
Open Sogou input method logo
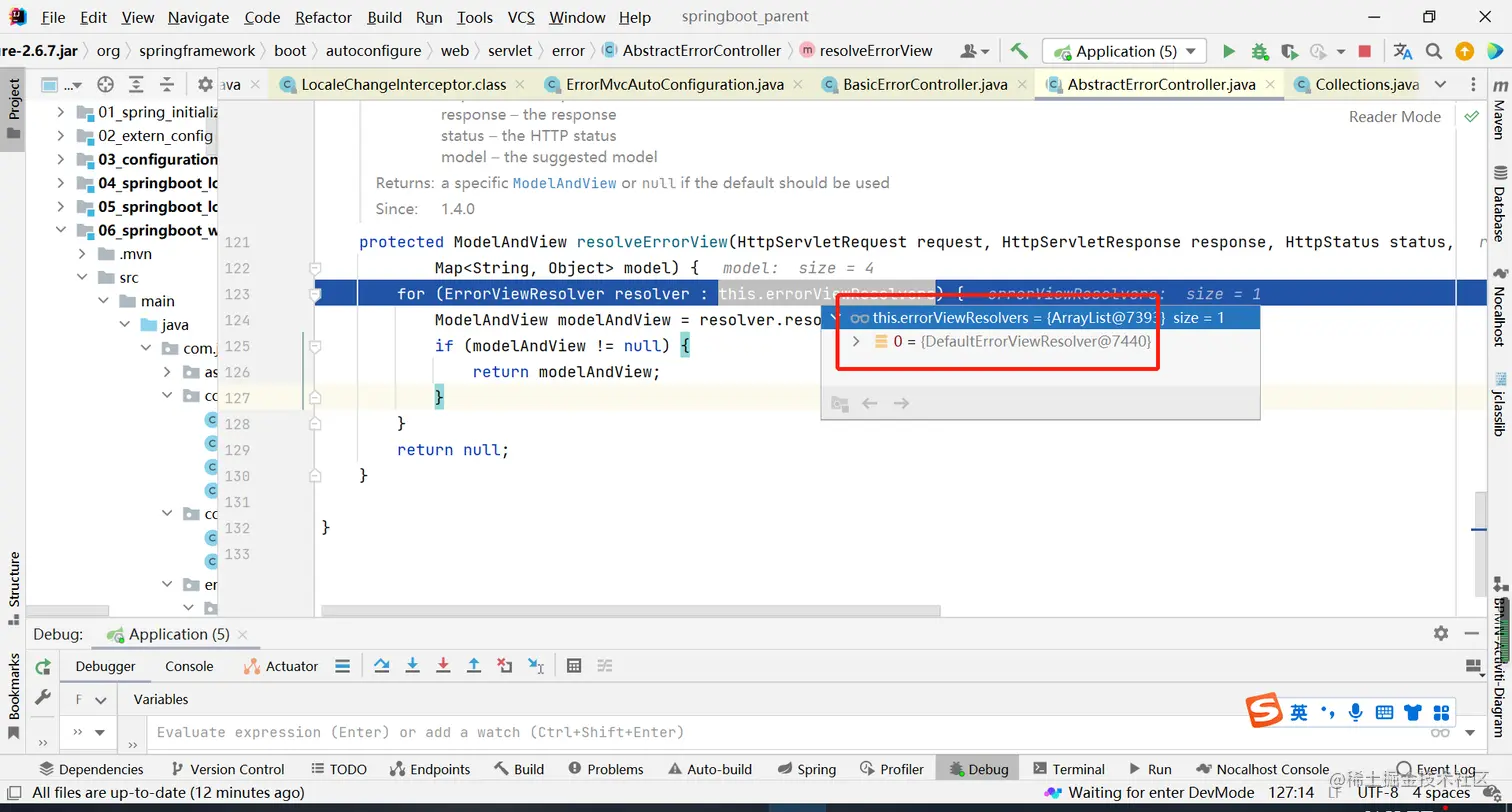coord(1264,711)
